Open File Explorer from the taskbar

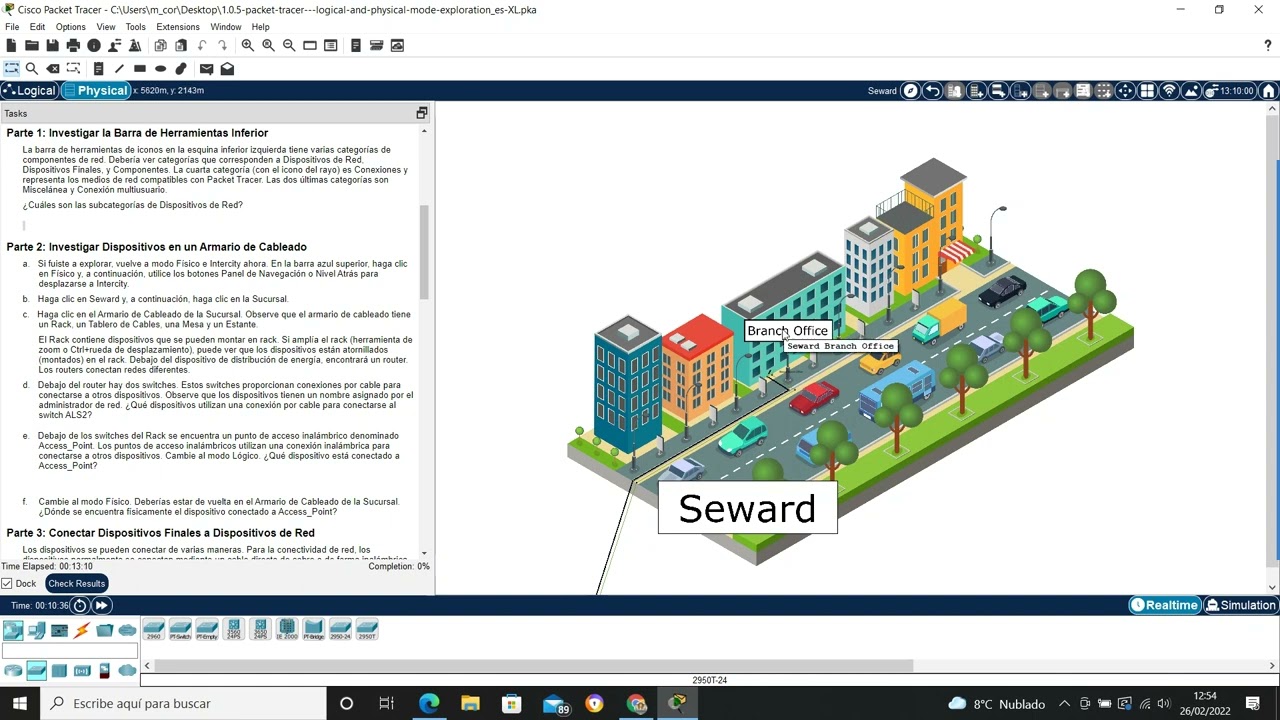[x=470, y=704]
